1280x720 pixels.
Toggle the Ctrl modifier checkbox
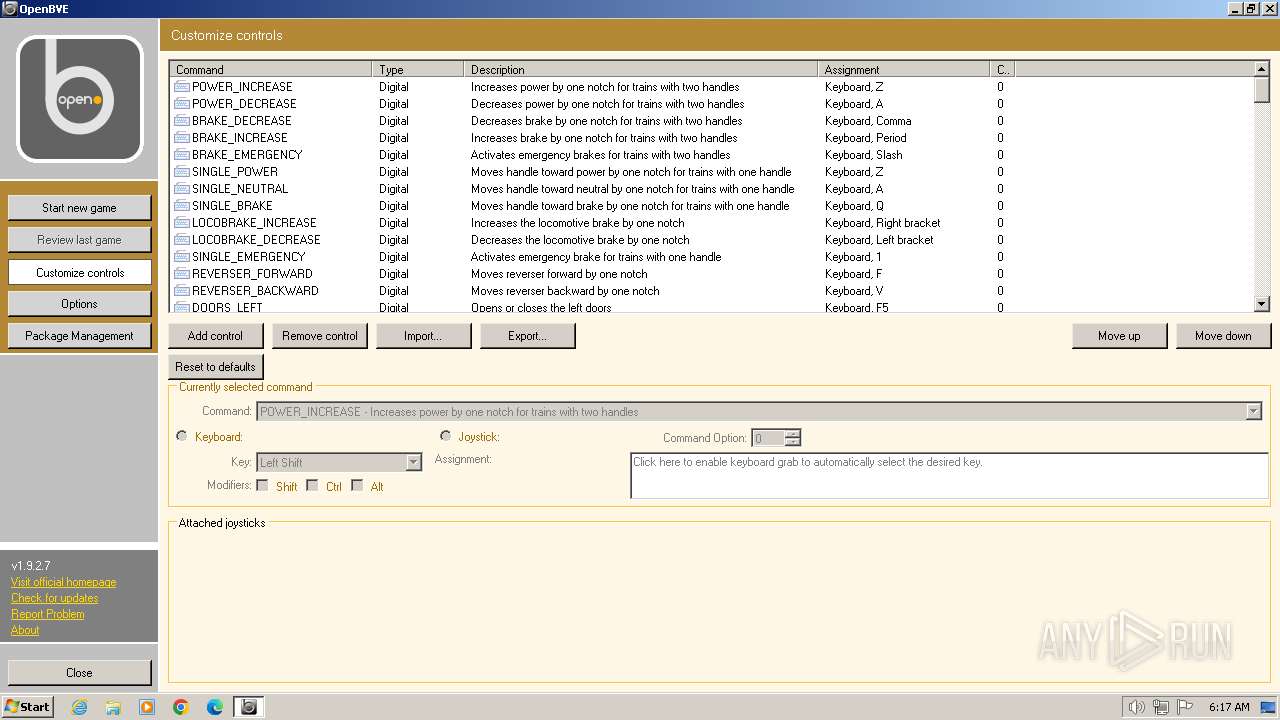[x=312, y=486]
